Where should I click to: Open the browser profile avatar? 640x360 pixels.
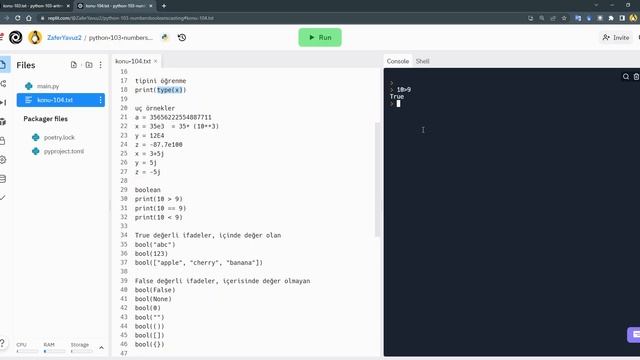point(633,18)
